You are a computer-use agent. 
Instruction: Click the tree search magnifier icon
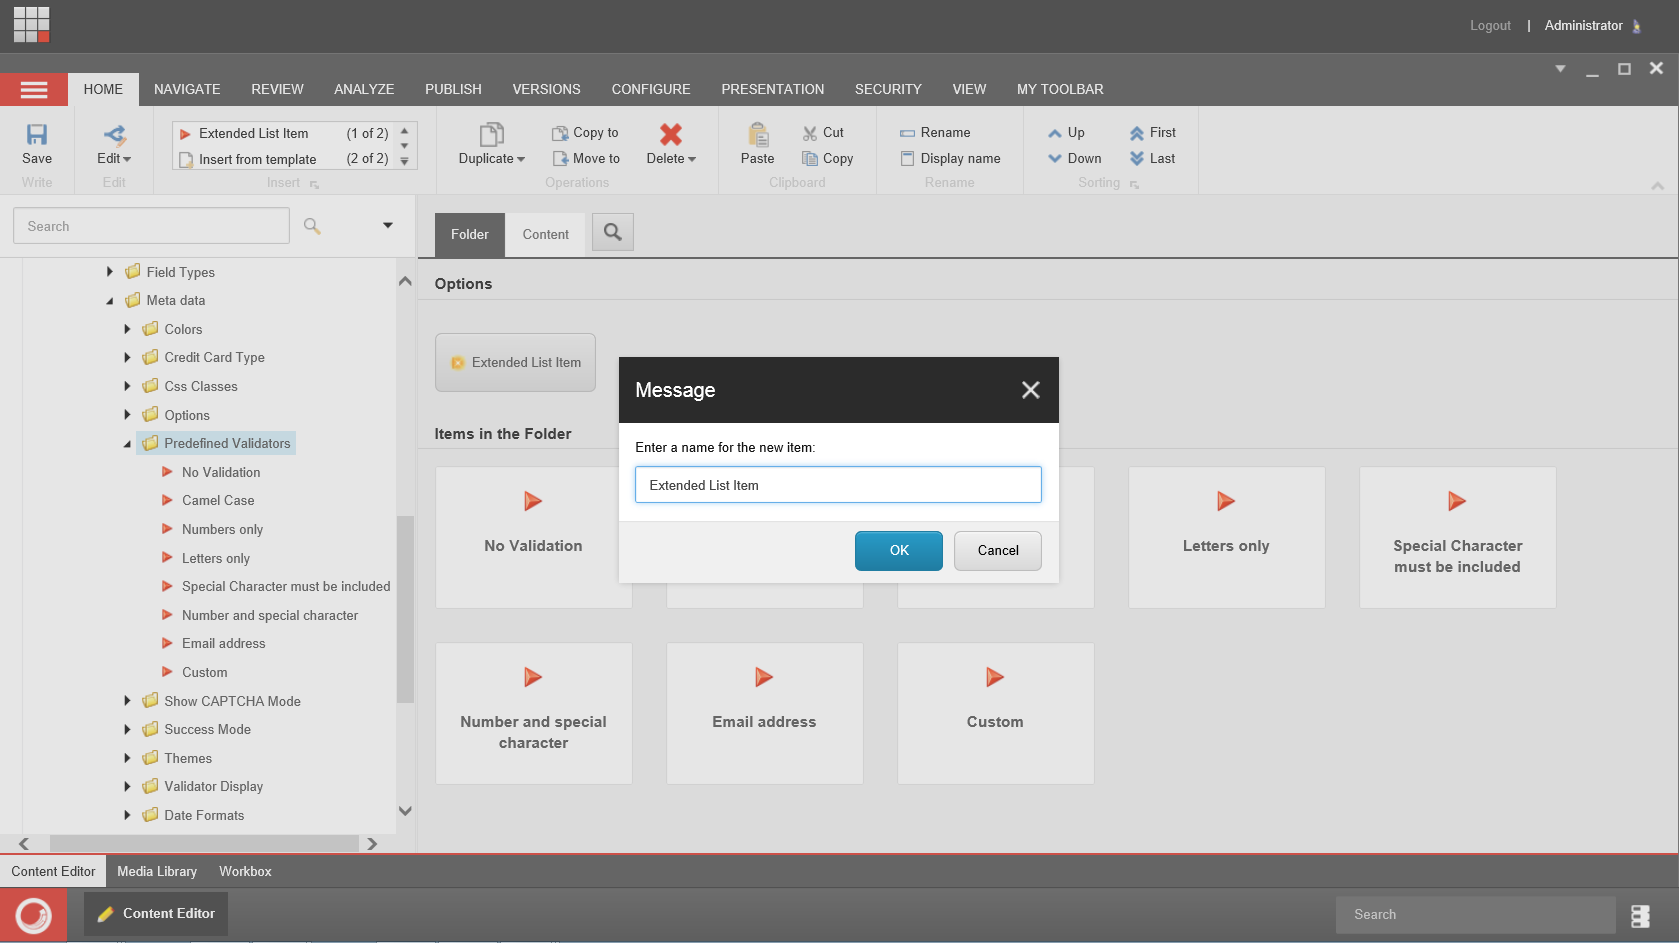click(312, 226)
